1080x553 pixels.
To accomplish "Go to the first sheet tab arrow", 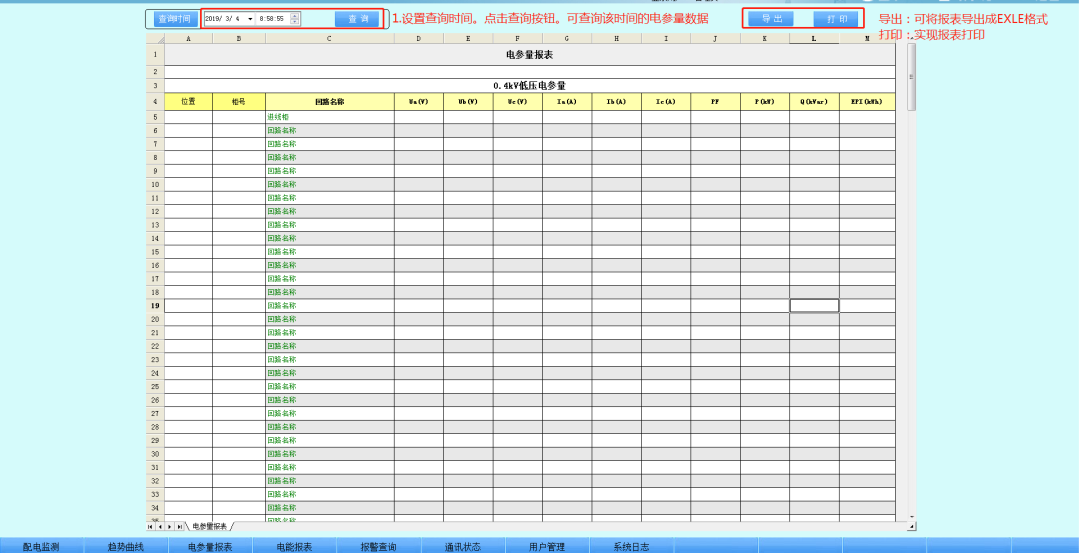I will point(150,526).
